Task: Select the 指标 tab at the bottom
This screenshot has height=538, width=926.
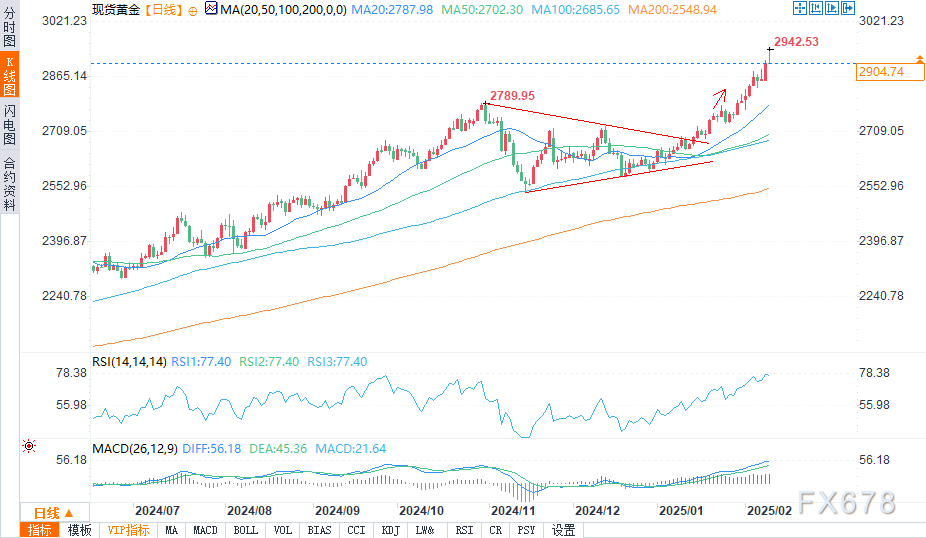Action: click(x=40, y=530)
